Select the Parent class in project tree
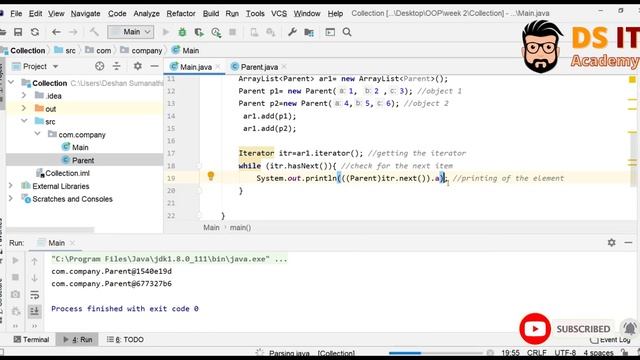640x360 pixels. pos(83,160)
